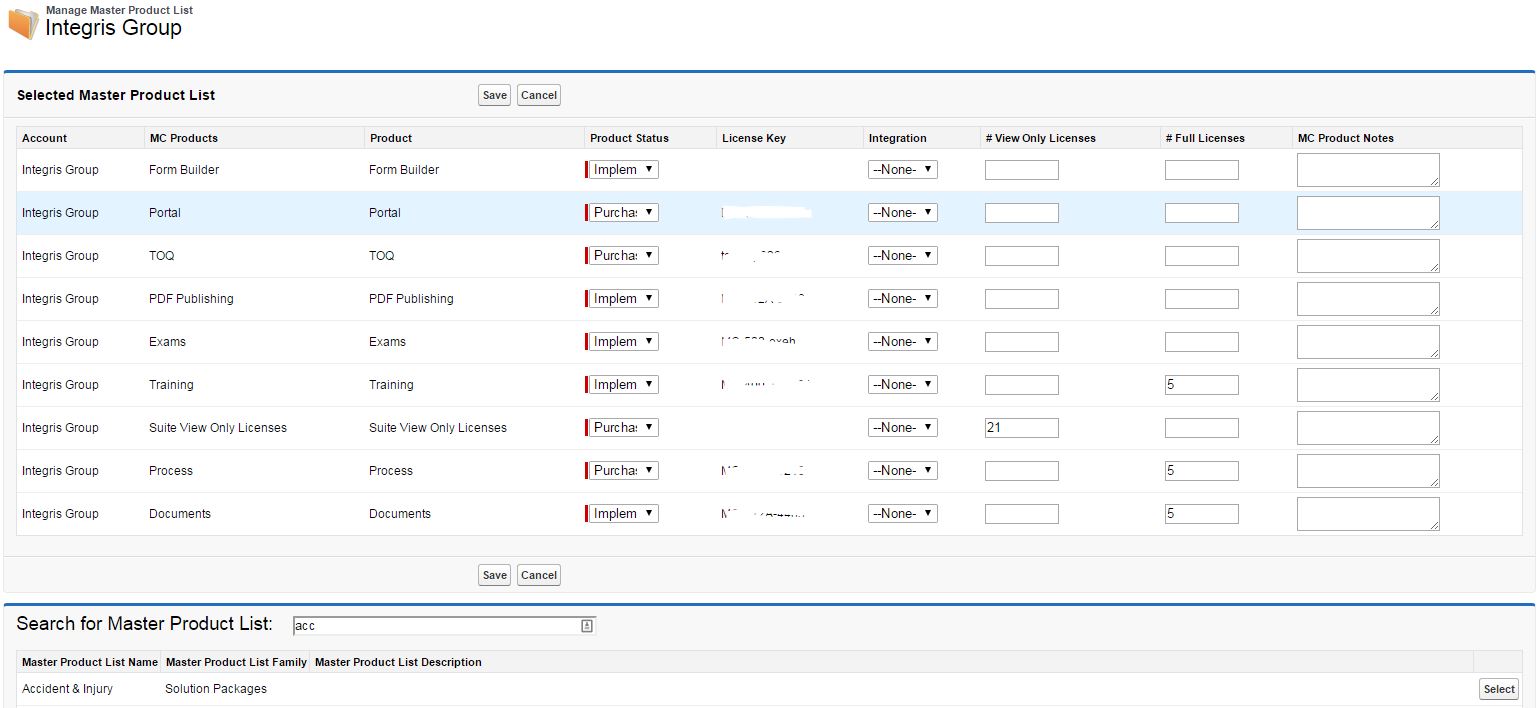Click MC Product Notes box for Exams row
Viewport: 1540px width, 708px height.
(x=1367, y=342)
